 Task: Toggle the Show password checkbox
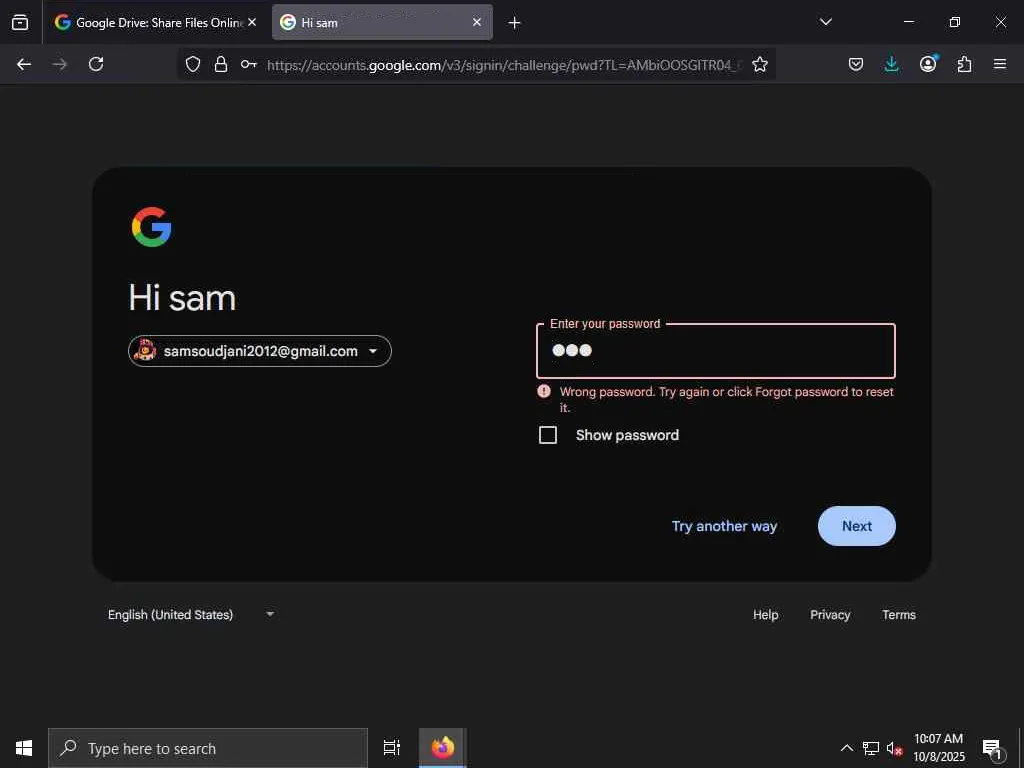(548, 435)
